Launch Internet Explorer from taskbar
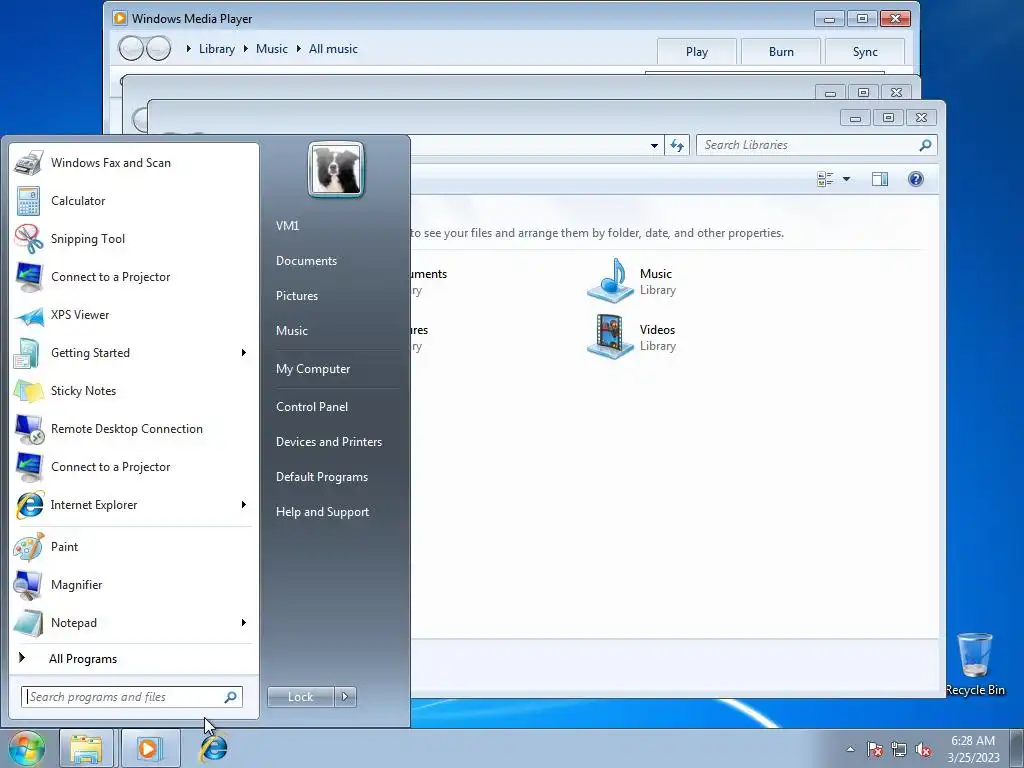This screenshot has width=1024, height=768. 214,749
